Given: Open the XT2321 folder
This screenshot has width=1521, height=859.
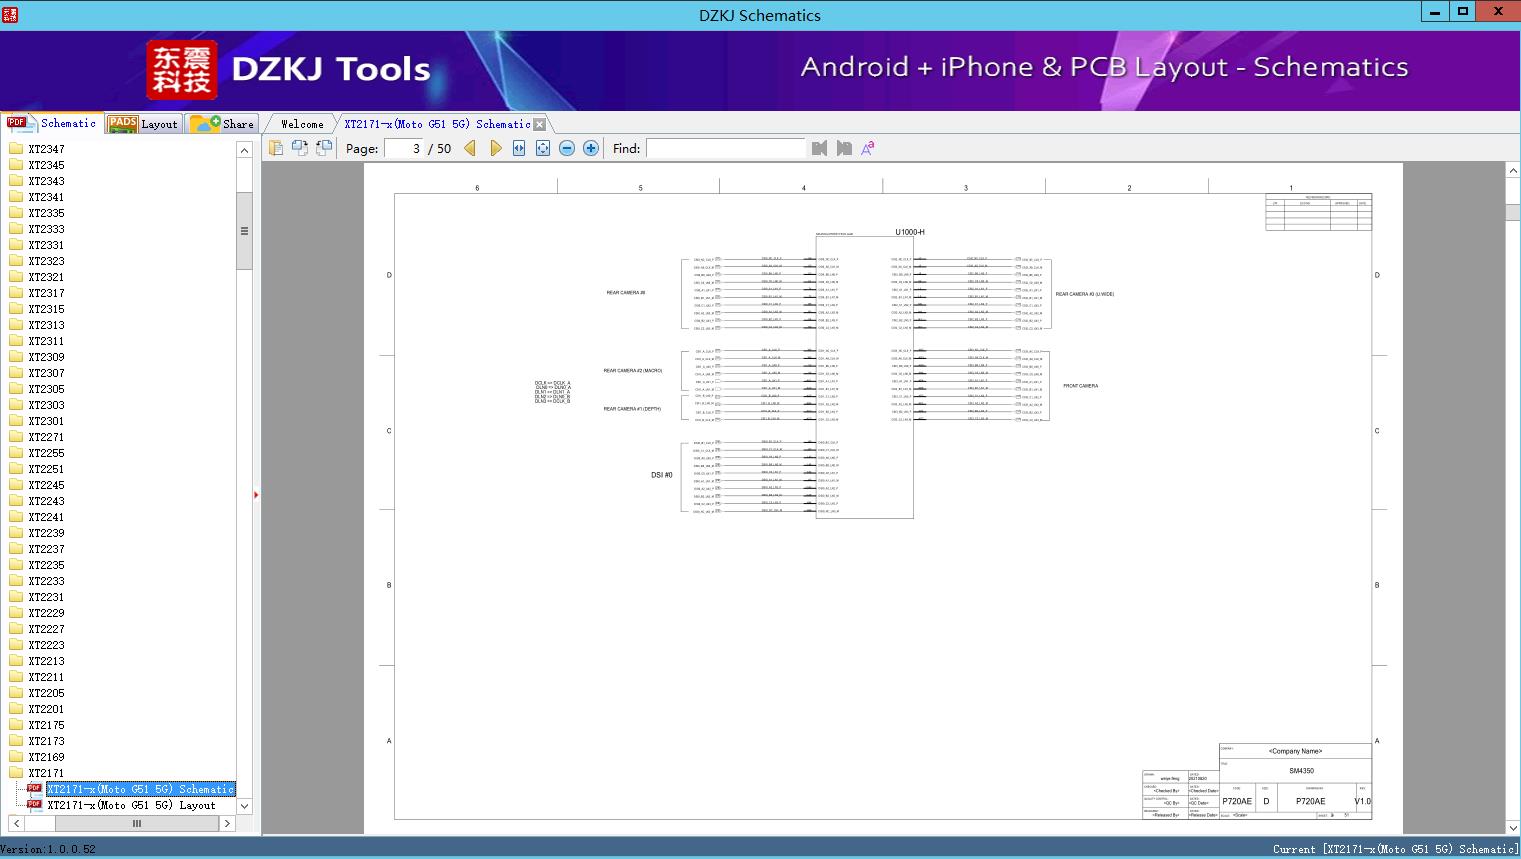Looking at the screenshot, I should coord(46,277).
